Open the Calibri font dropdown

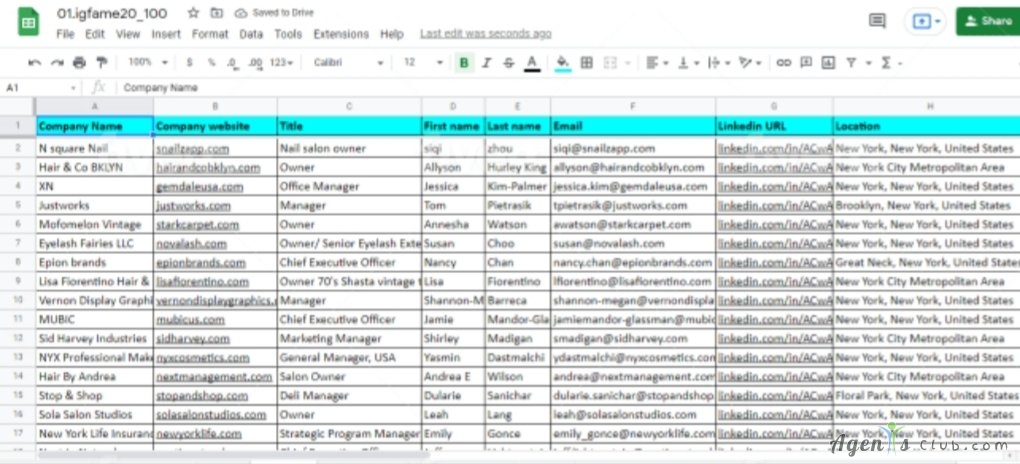click(x=348, y=62)
